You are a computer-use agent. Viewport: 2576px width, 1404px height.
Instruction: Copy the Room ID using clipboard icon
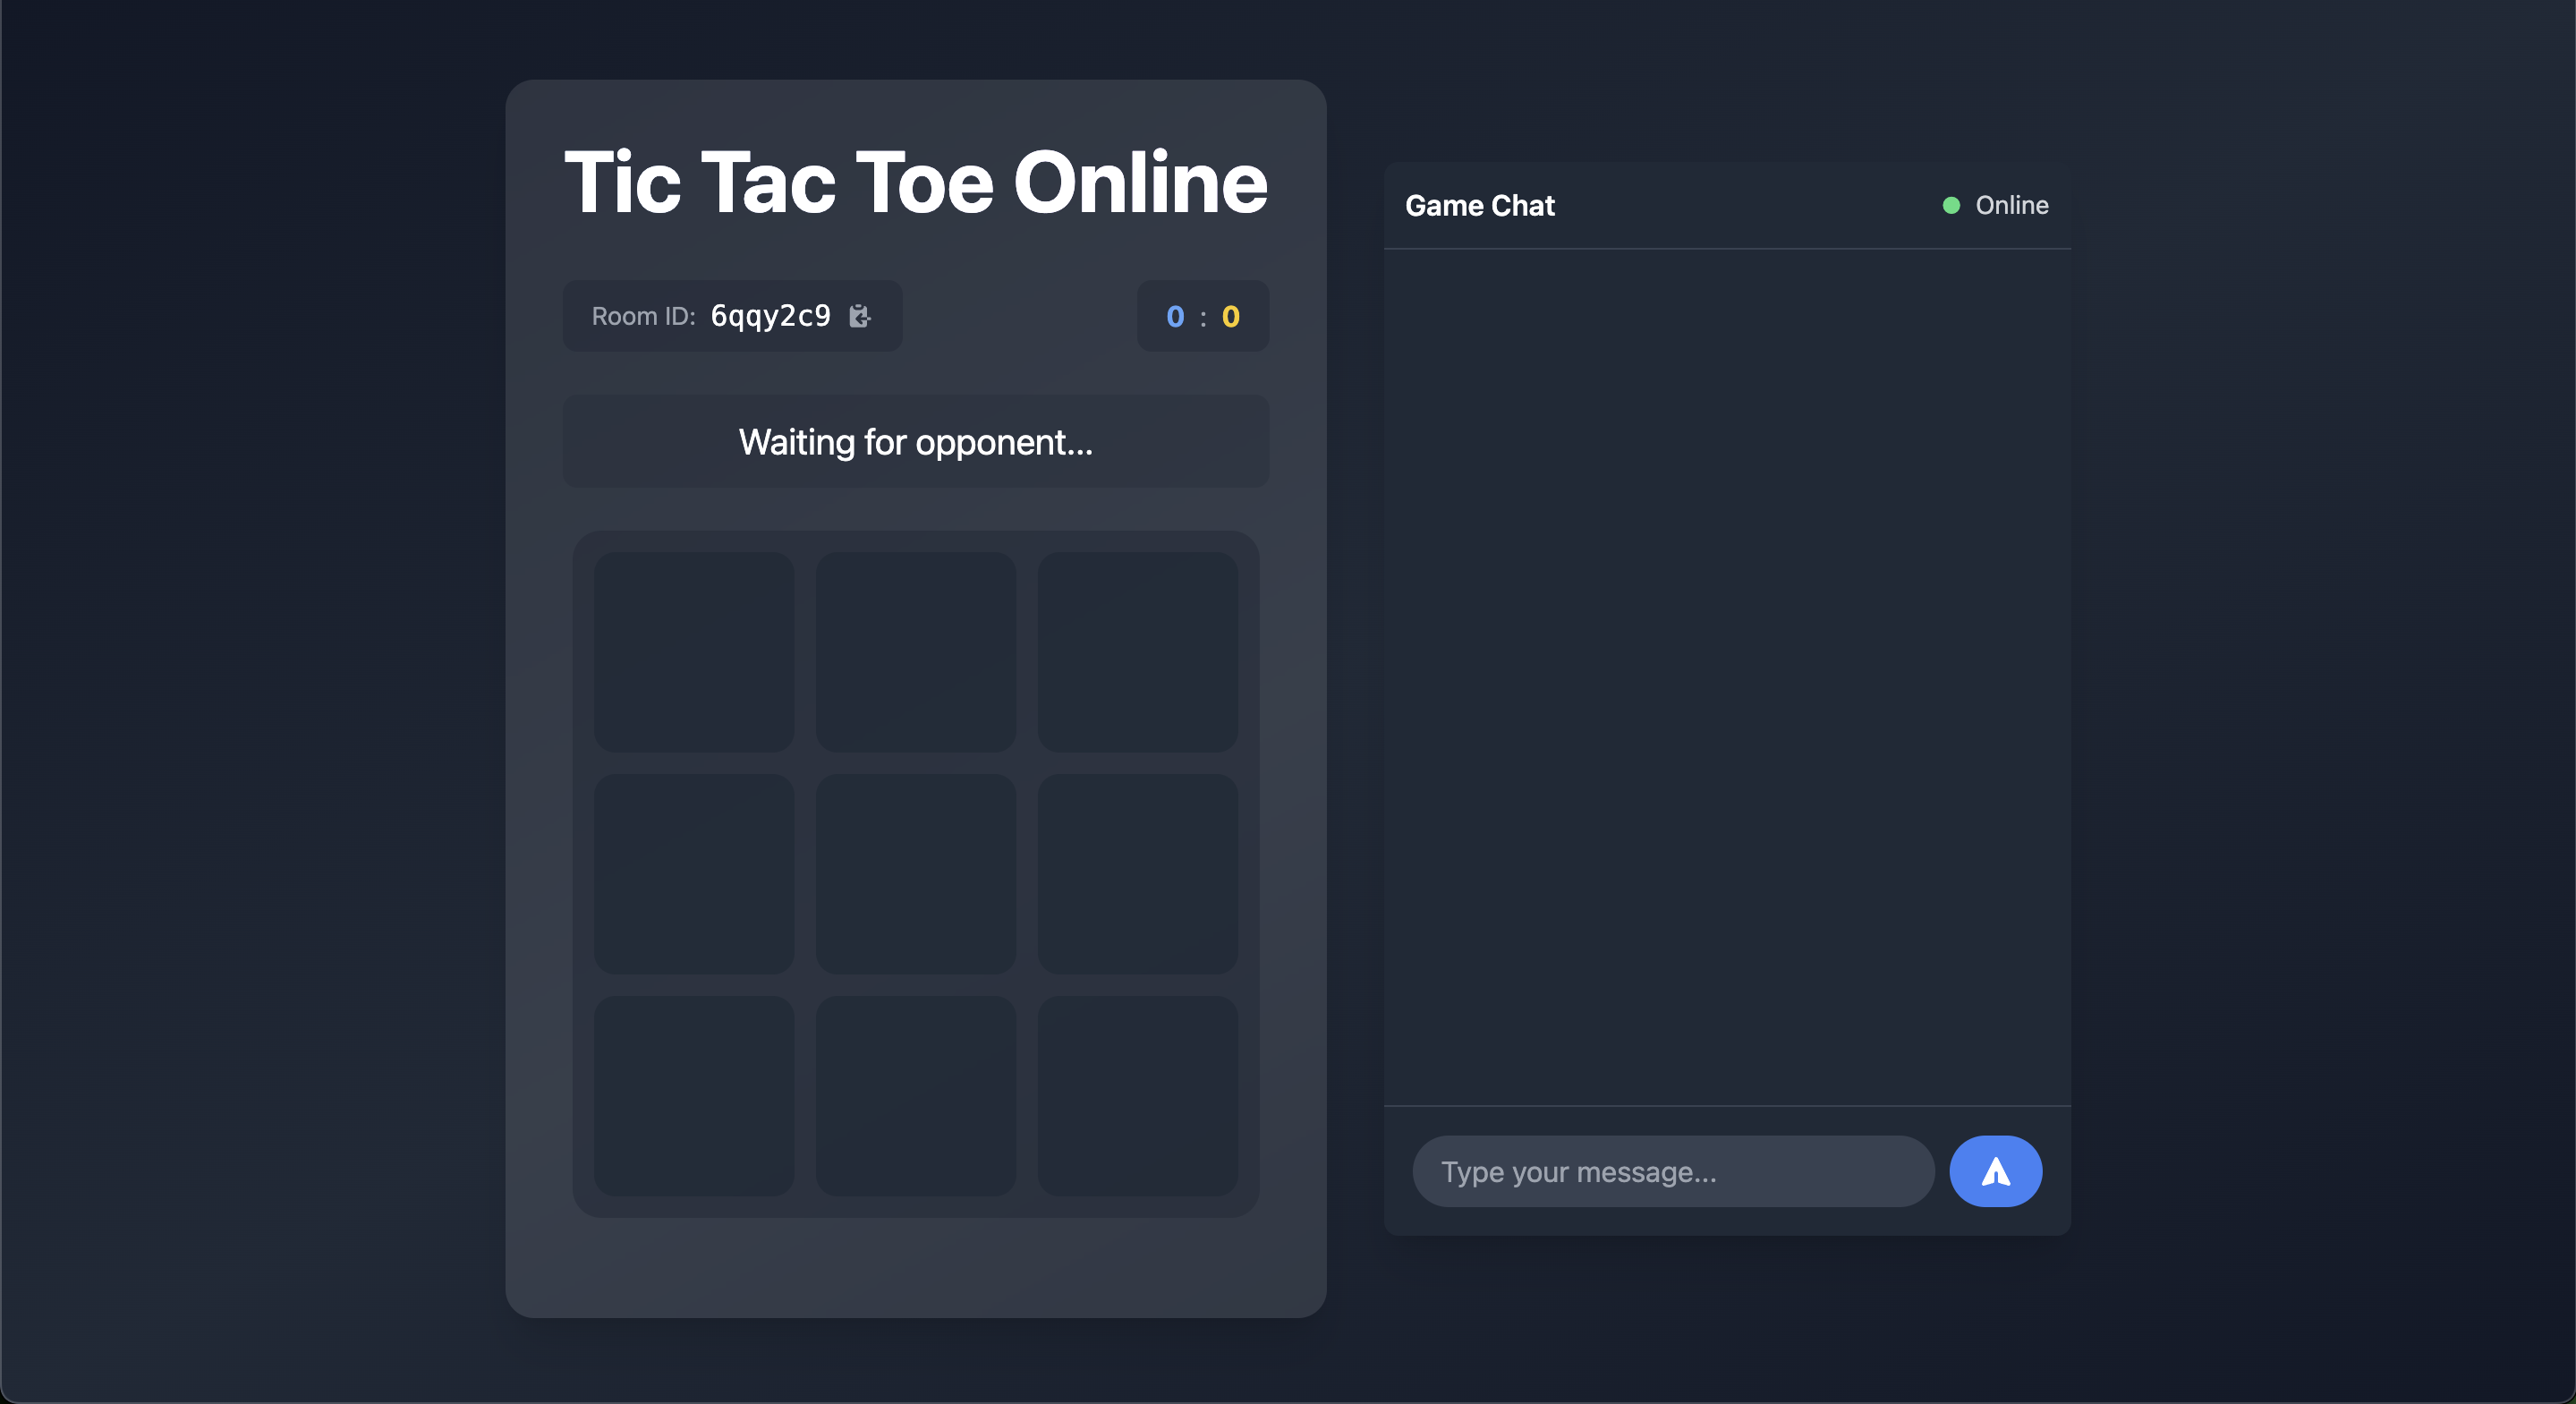point(860,316)
